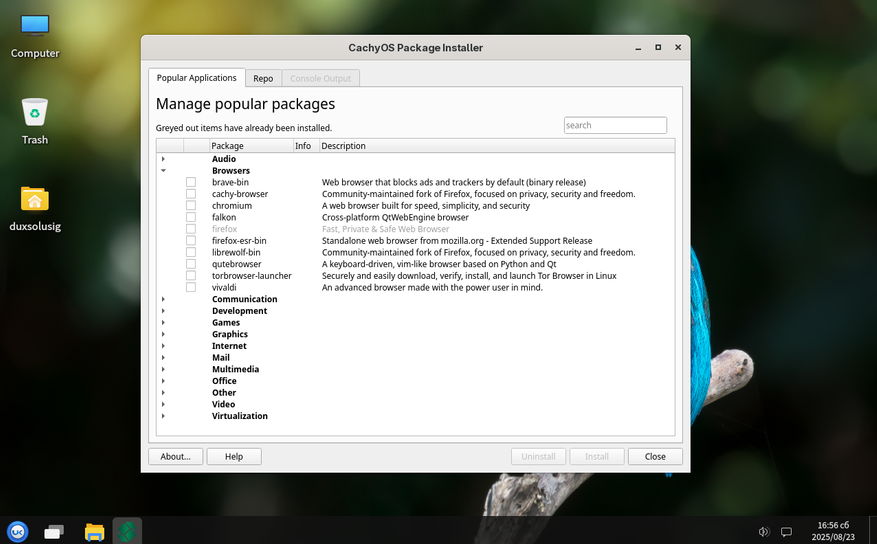
Task: Check the librewolf-bin box
Action: 191,253
